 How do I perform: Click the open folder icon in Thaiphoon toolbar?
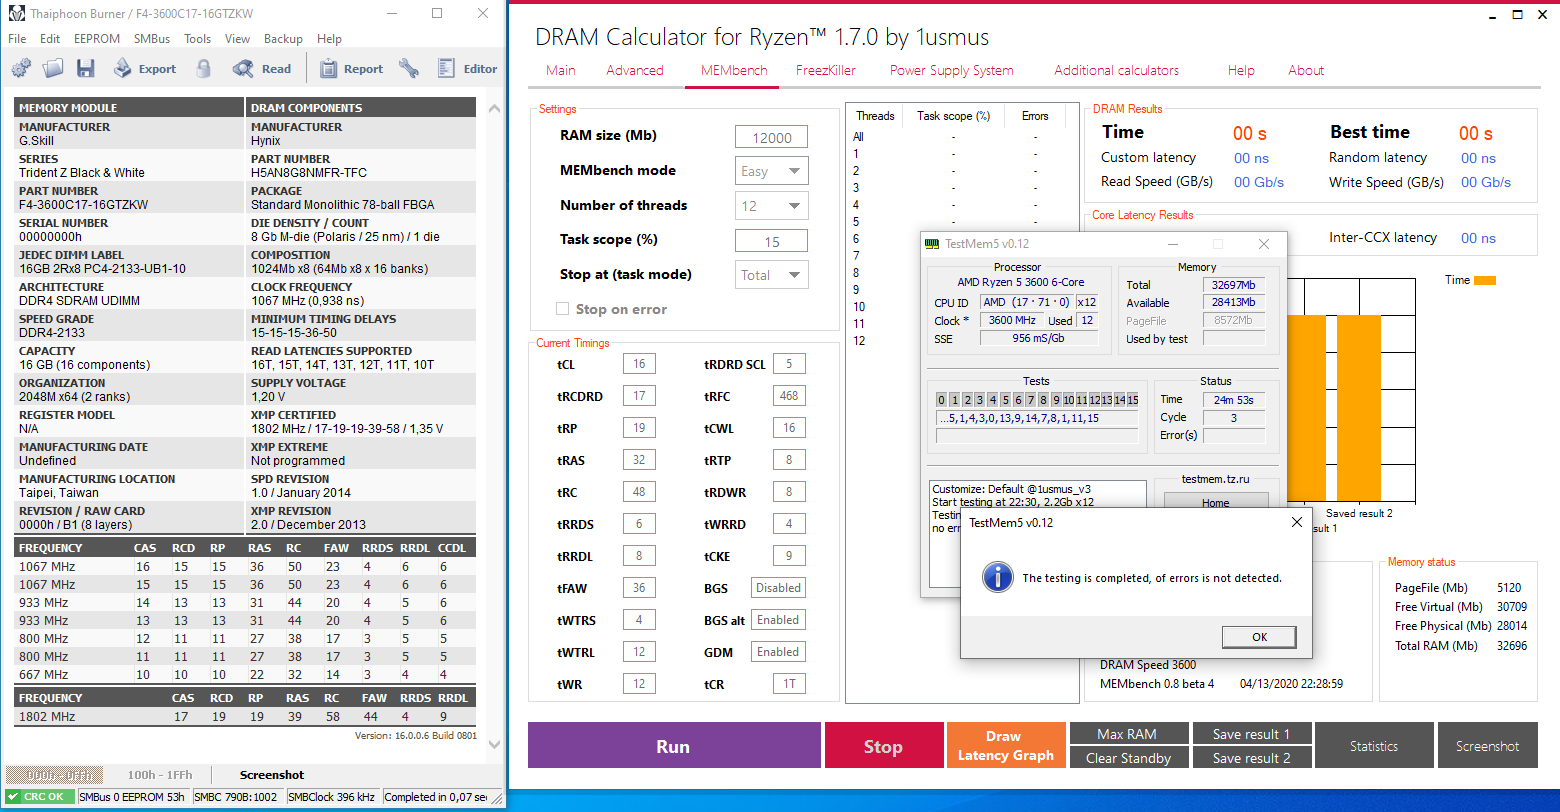(53, 68)
